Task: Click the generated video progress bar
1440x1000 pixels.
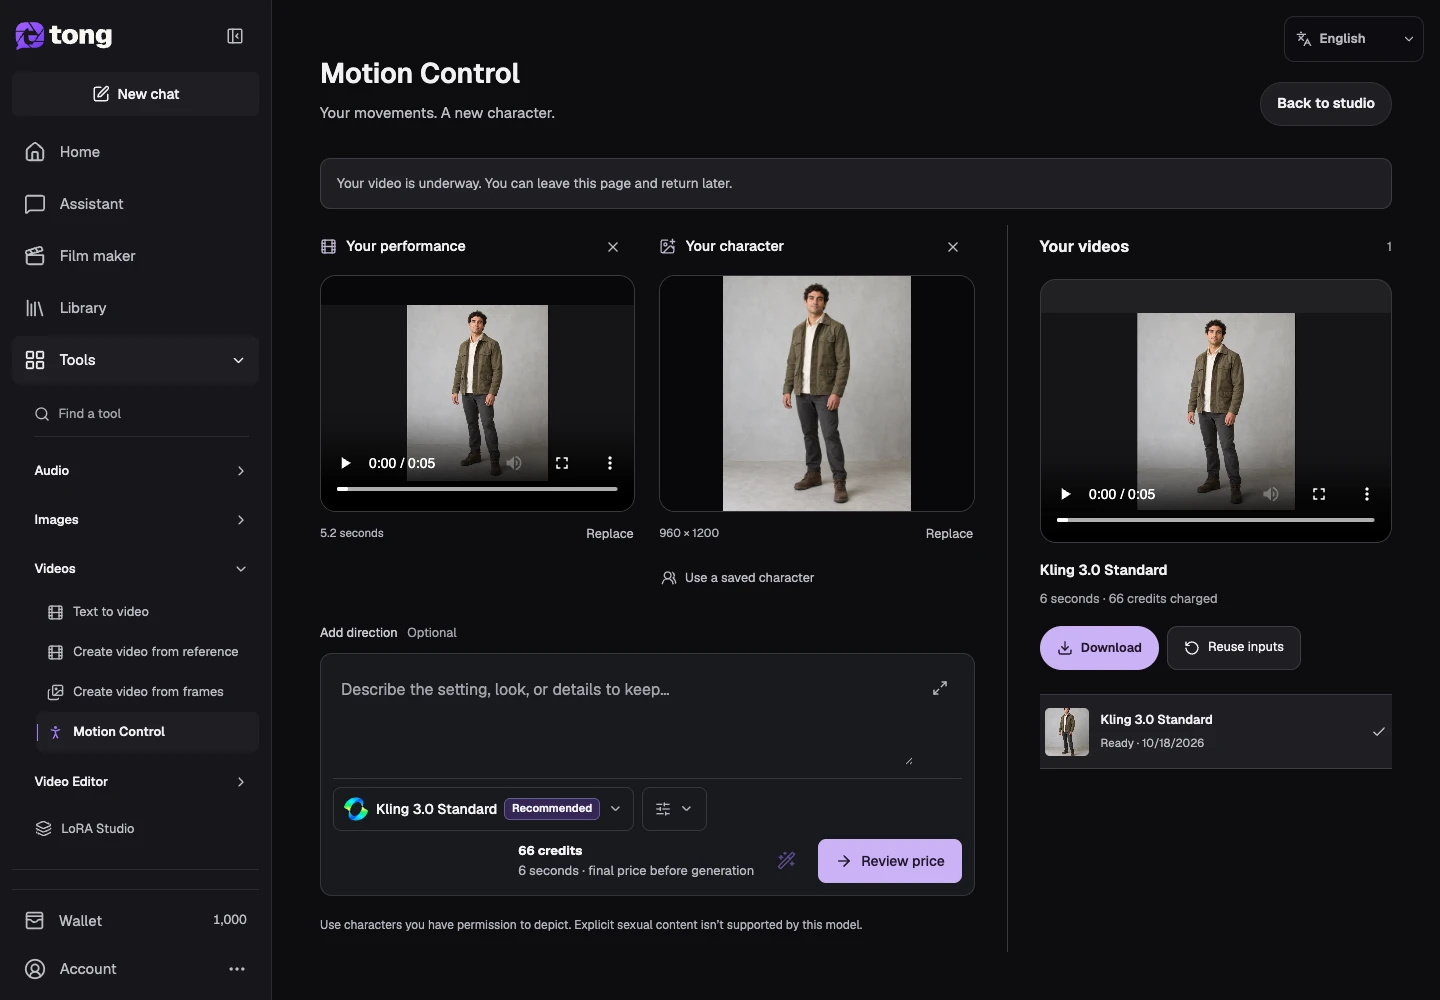Action: [1215, 520]
